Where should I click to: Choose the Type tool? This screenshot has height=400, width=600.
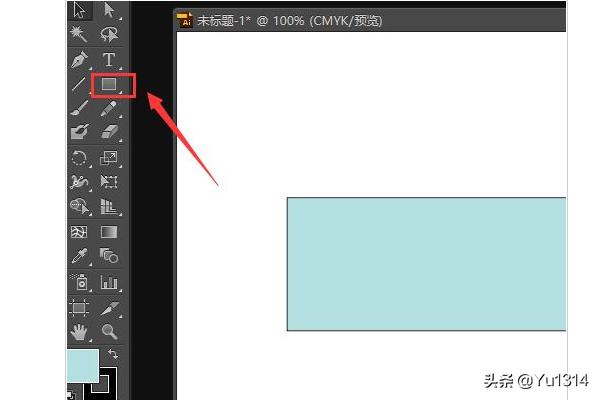109,60
